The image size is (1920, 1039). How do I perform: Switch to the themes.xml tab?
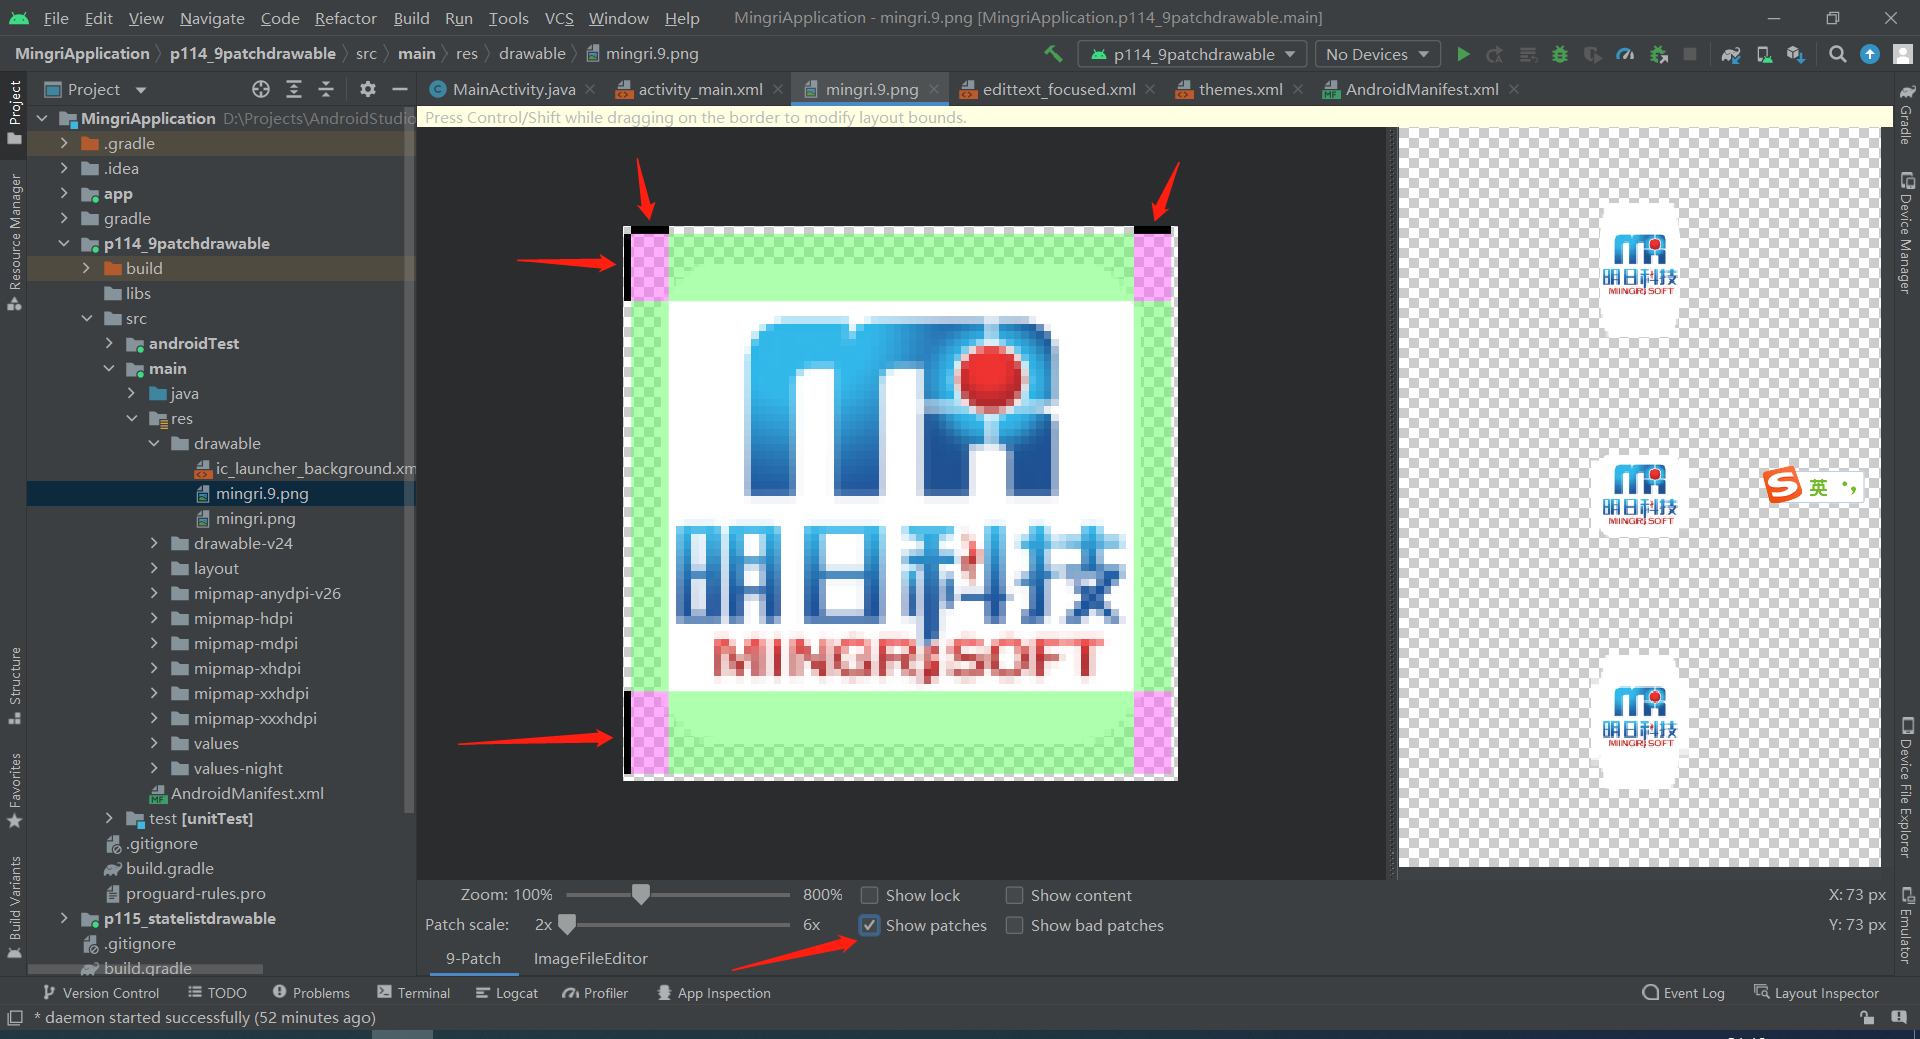(x=1240, y=89)
